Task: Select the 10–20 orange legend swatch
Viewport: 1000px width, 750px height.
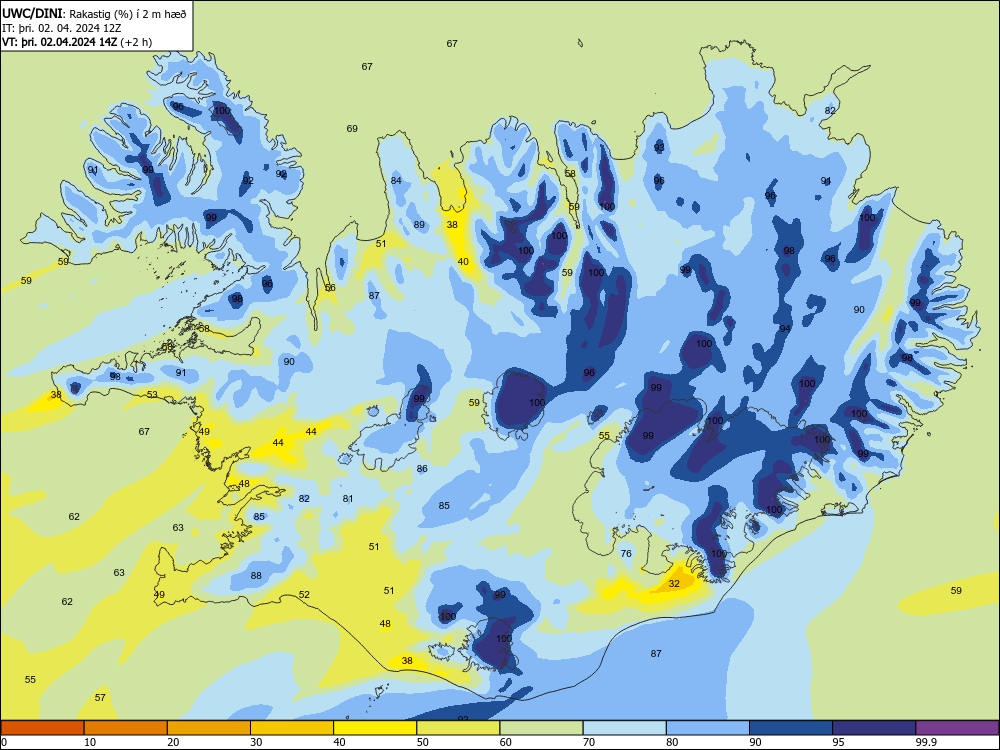Action: [126, 728]
